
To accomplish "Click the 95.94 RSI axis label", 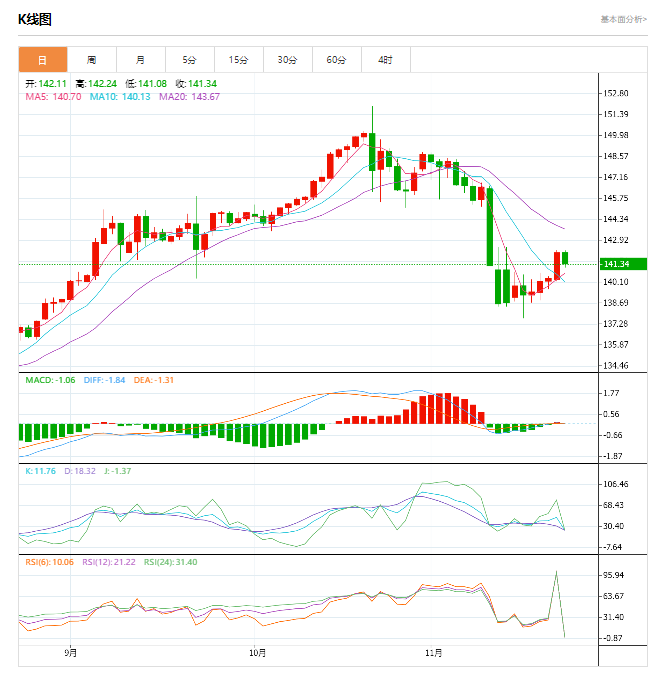I will tap(614, 576).
